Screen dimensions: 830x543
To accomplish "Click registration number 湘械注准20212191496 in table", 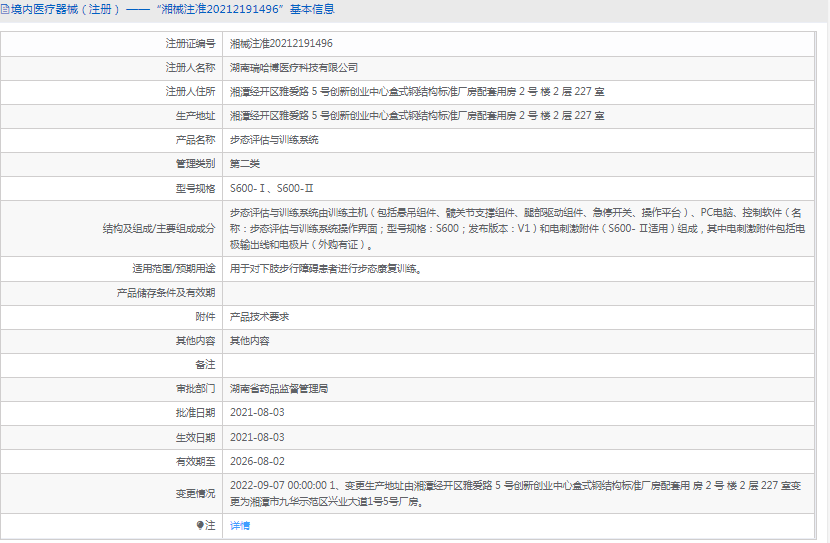I will pyautogui.click(x=281, y=44).
